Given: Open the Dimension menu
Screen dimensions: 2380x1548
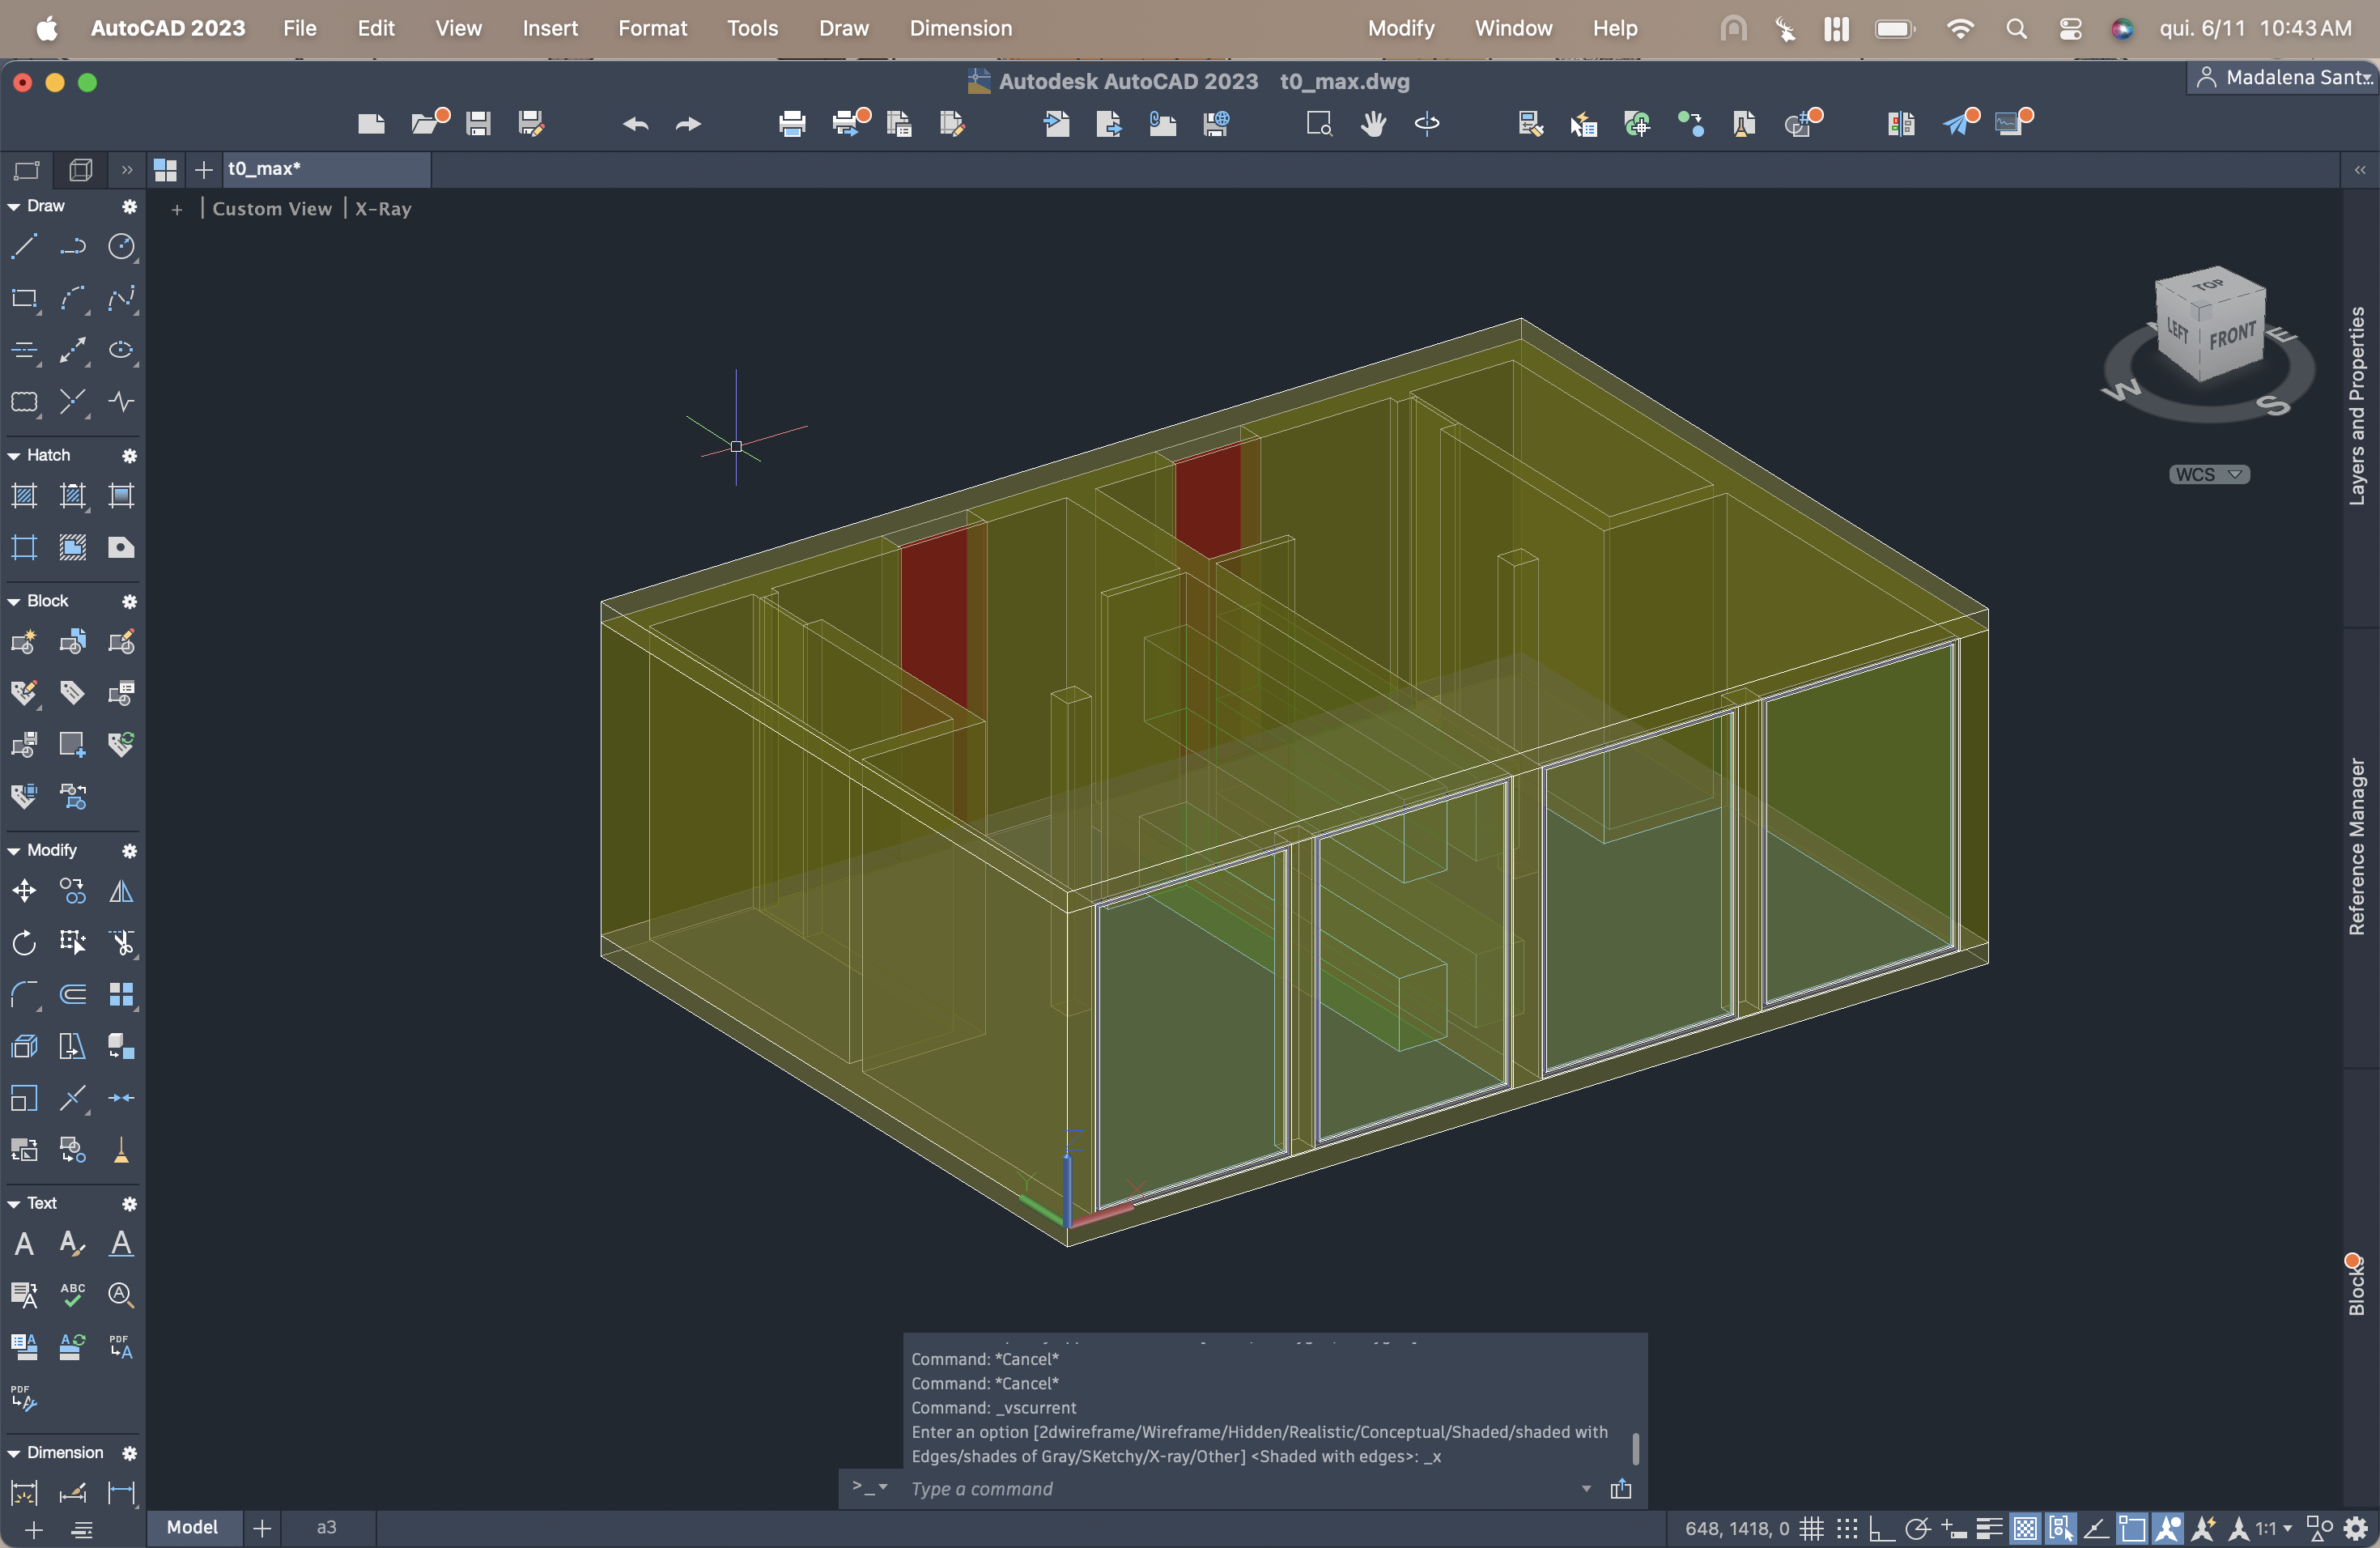Looking at the screenshot, I should [960, 28].
